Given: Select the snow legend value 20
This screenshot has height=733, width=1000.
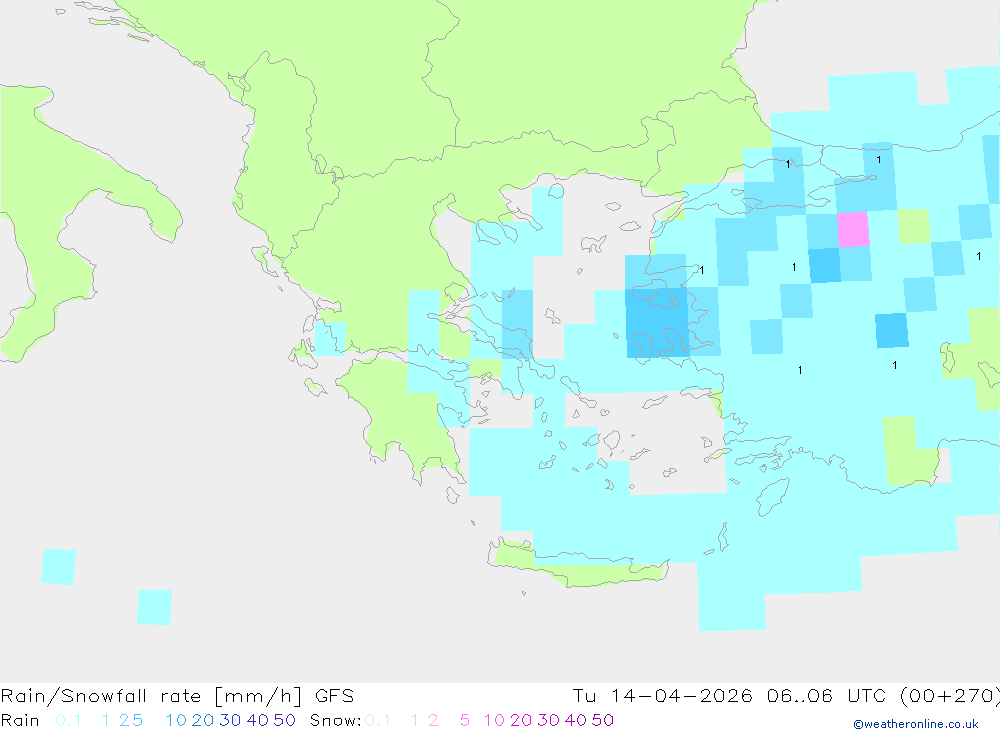Looking at the screenshot, I should (x=521, y=720).
